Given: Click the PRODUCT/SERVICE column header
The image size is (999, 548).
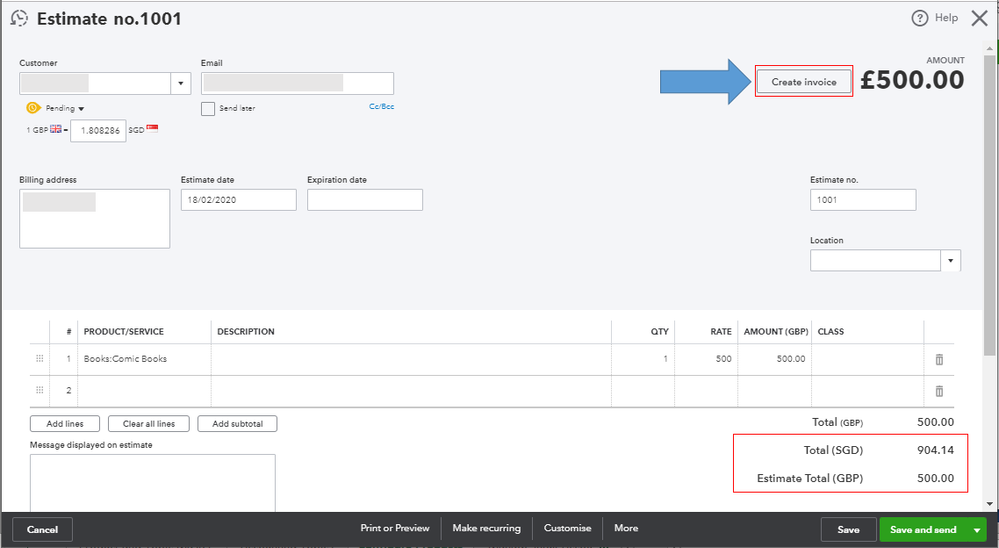Looking at the screenshot, I should coord(124,332).
